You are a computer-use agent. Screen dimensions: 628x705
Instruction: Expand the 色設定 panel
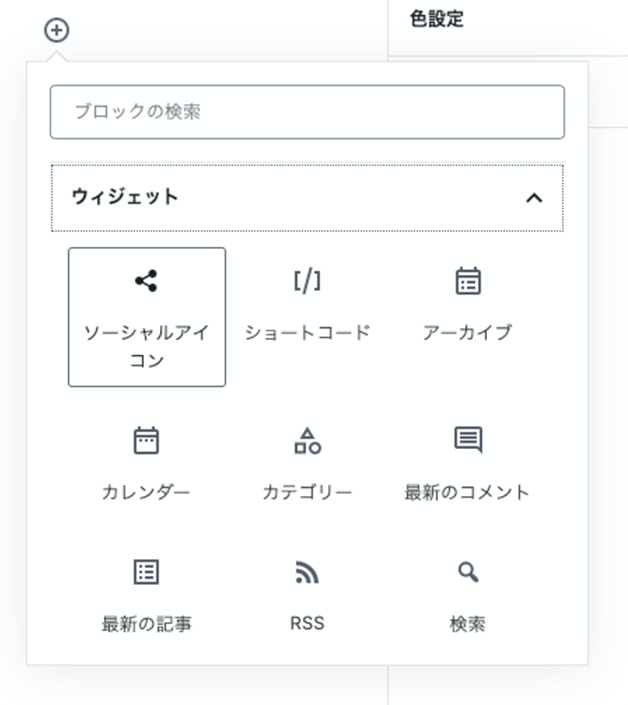point(437,19)
